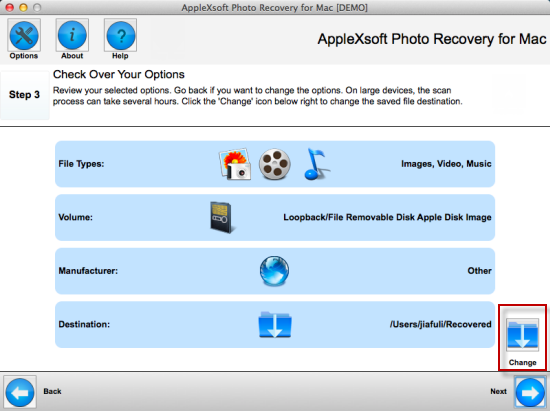Click the Video film reel icon
The image size is (550, 411).
[275, 164]
